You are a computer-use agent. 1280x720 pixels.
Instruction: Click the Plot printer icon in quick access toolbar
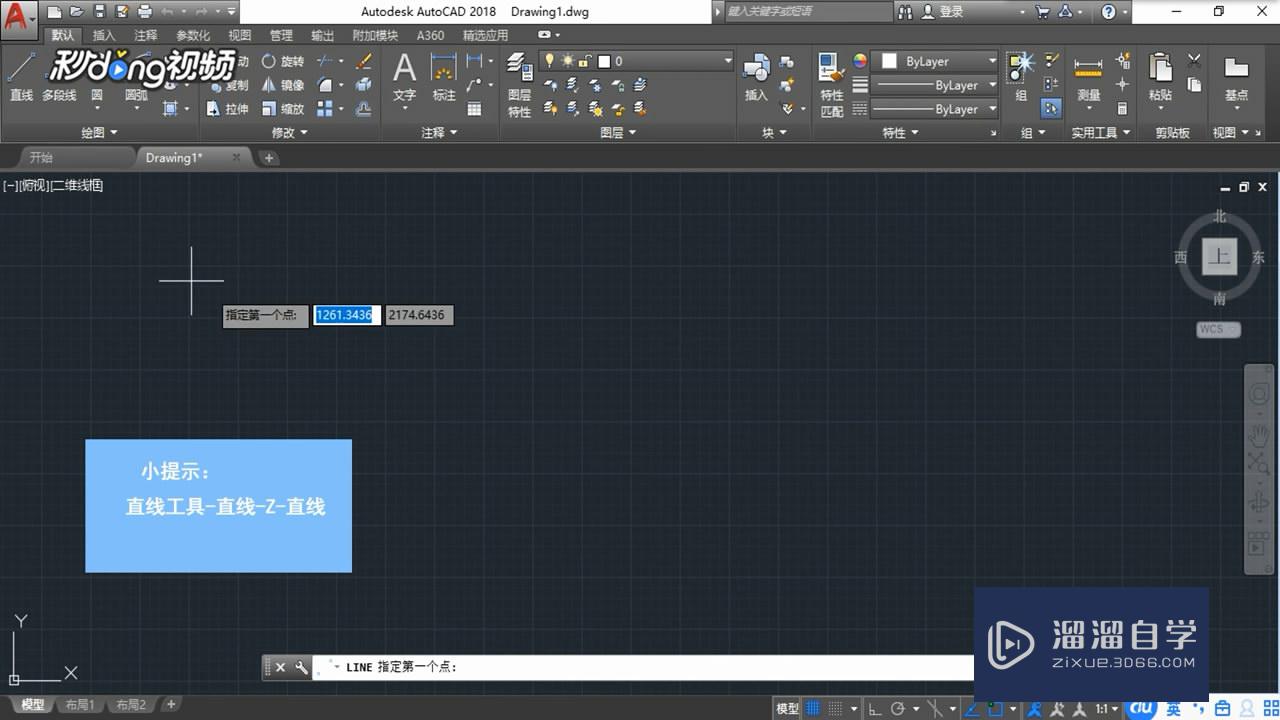(x=144, y=12)
